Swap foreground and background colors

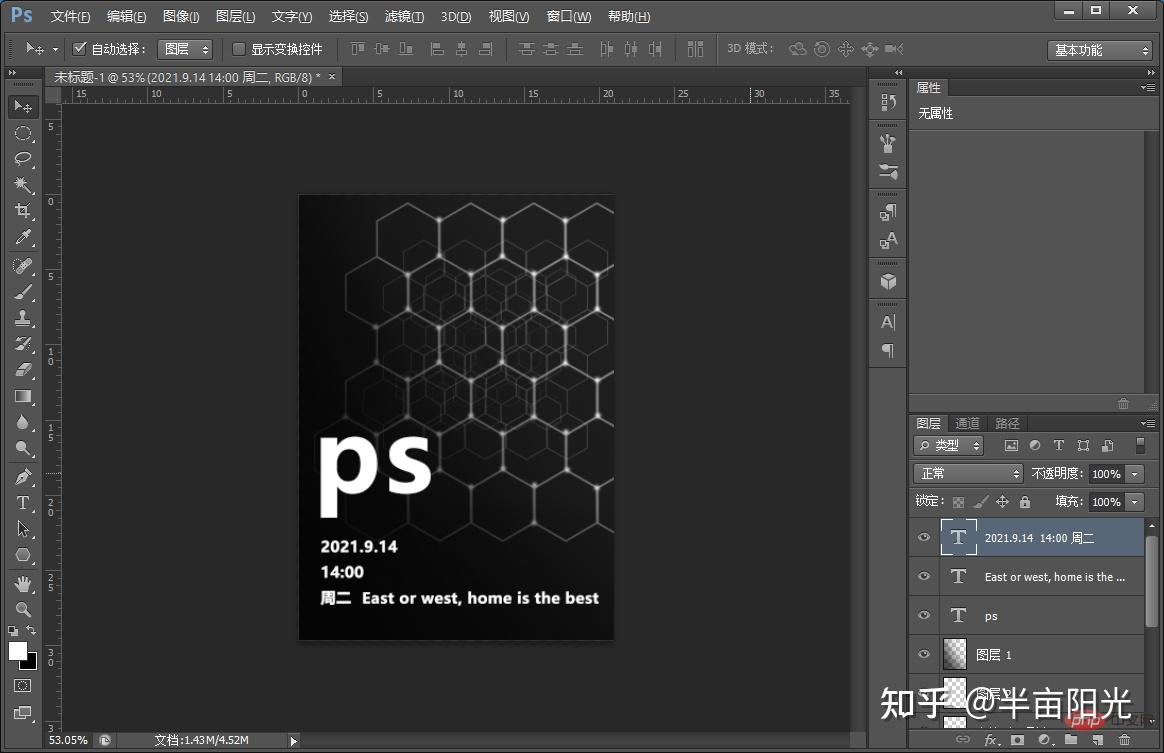(31, 630)
